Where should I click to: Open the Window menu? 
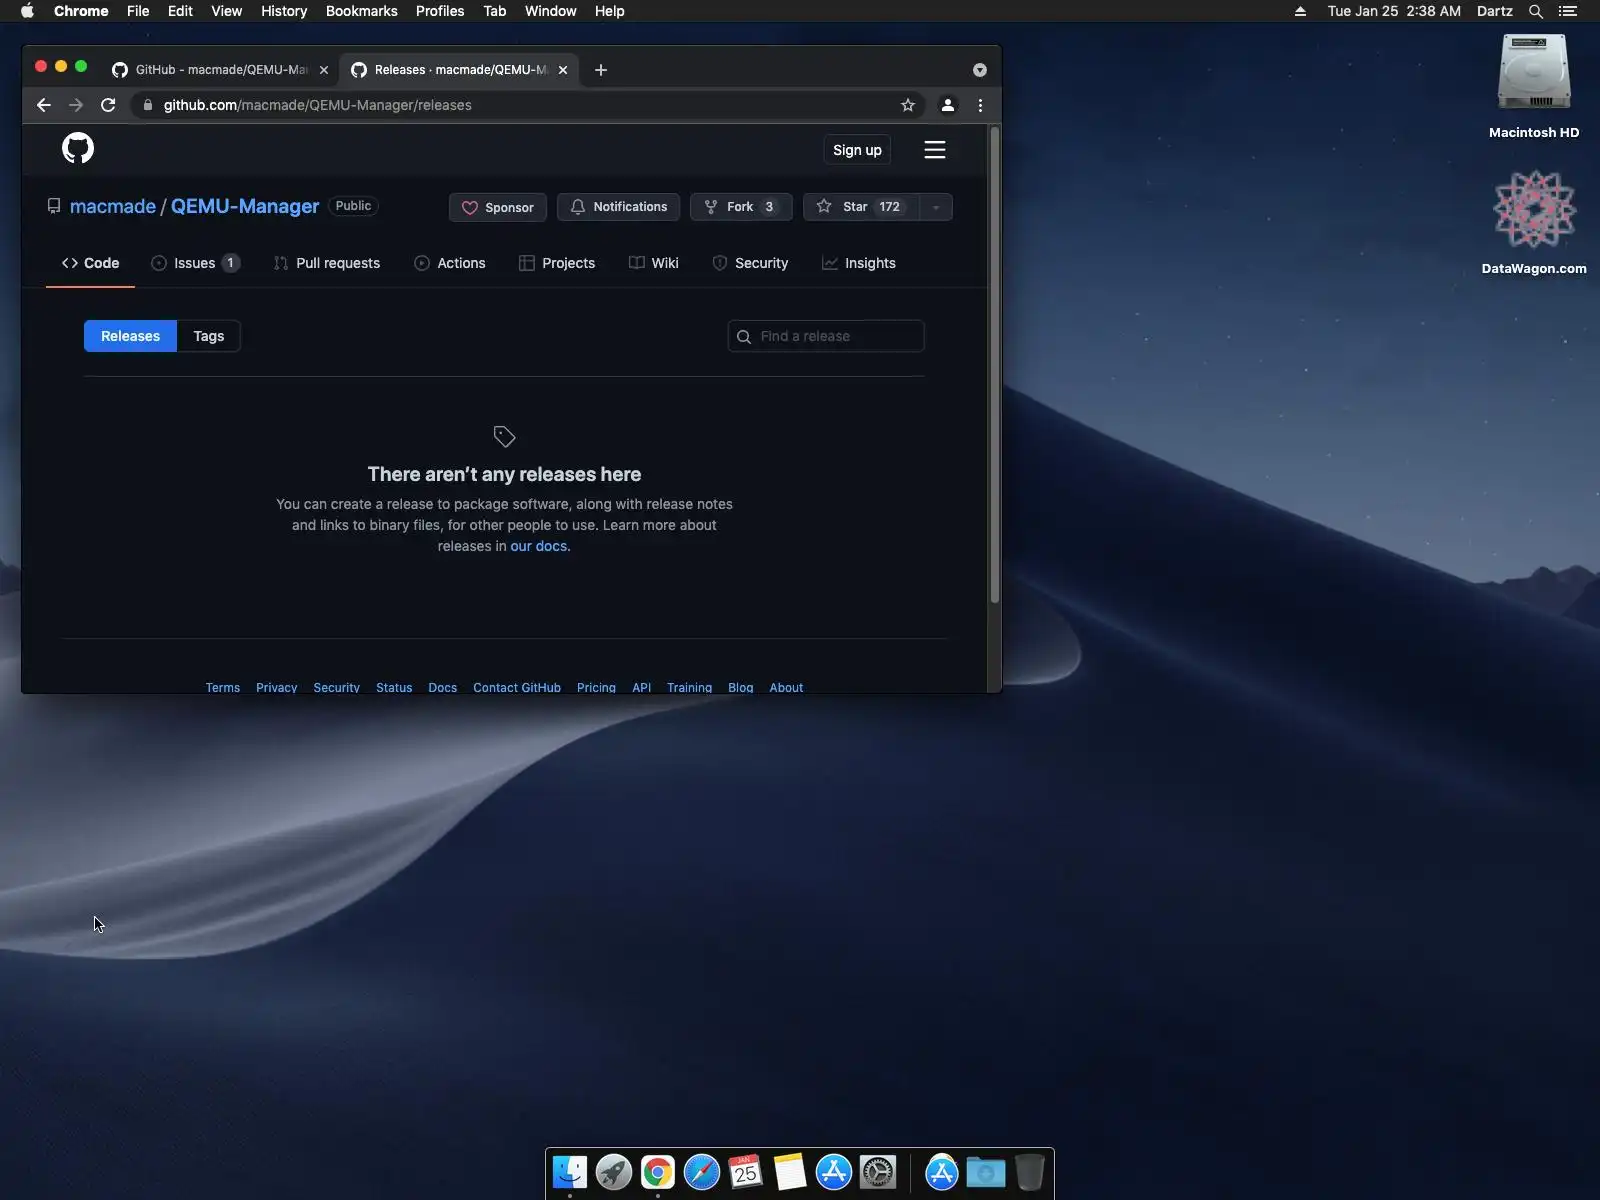(551, 11)
